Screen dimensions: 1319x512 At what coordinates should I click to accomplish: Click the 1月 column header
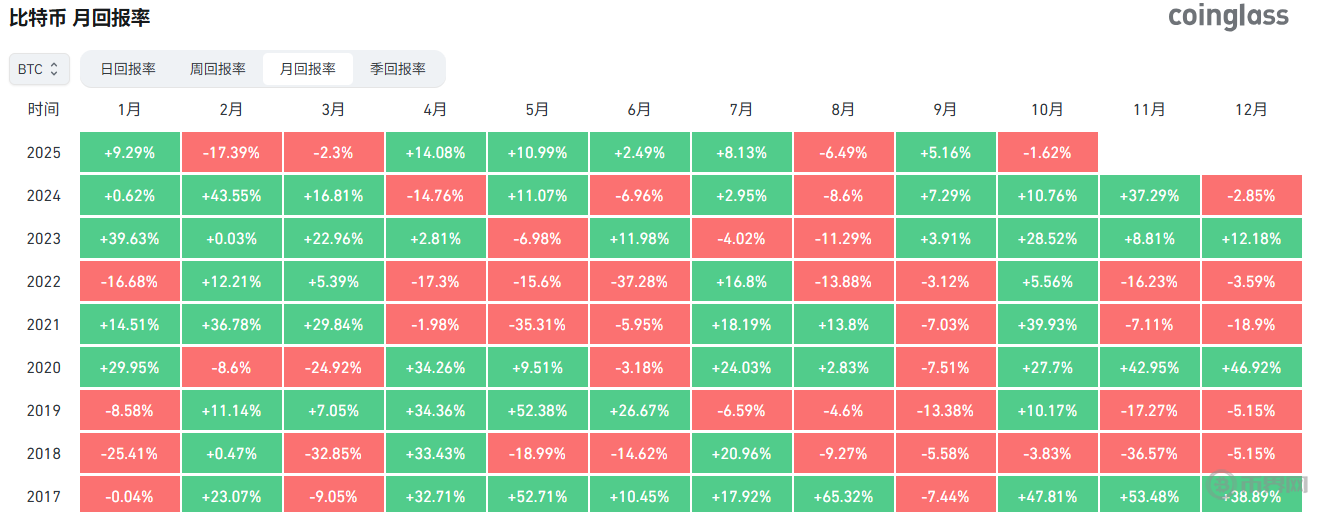[x=129, y=110]
